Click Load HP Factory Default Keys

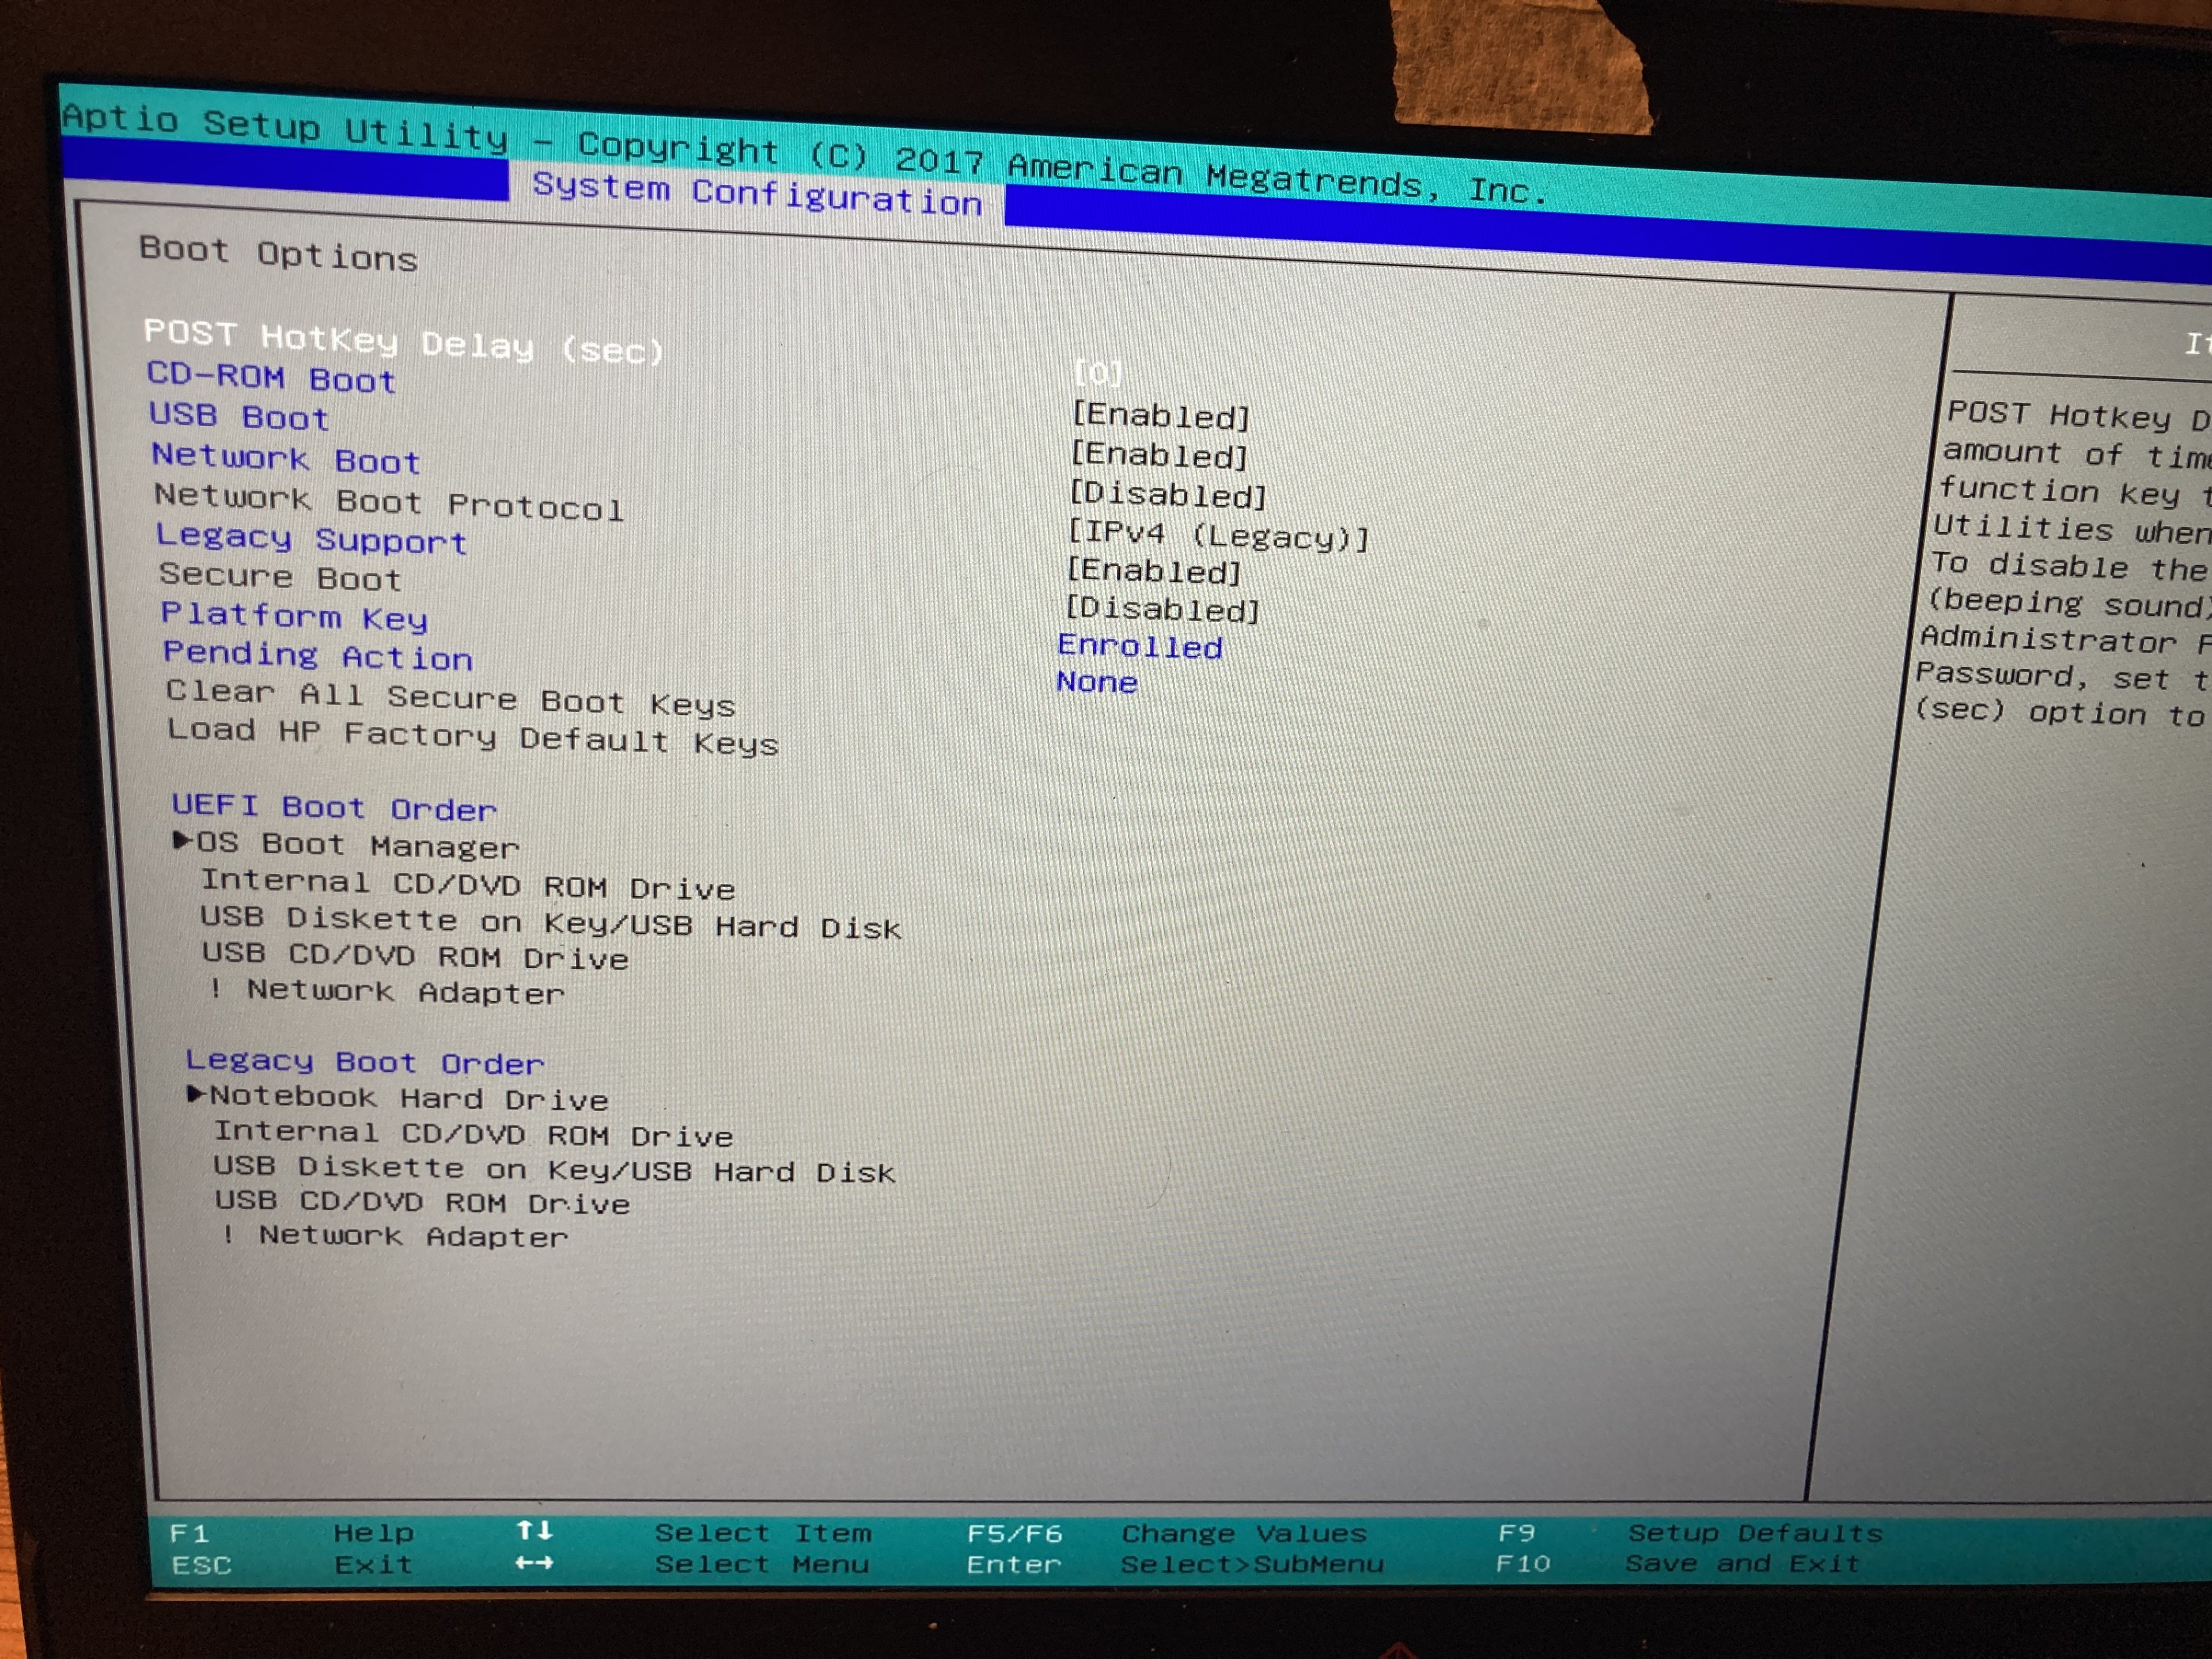(472, 737)
